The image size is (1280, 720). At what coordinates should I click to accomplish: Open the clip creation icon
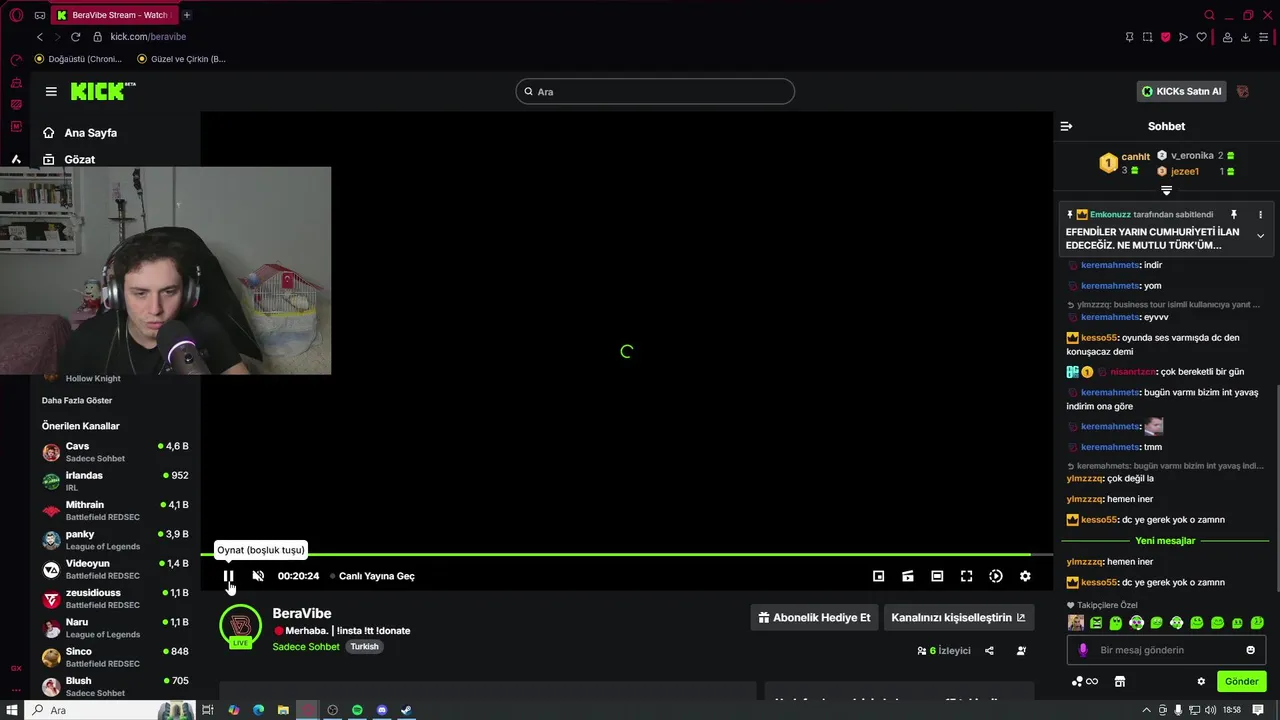click(x=908, y=576)
